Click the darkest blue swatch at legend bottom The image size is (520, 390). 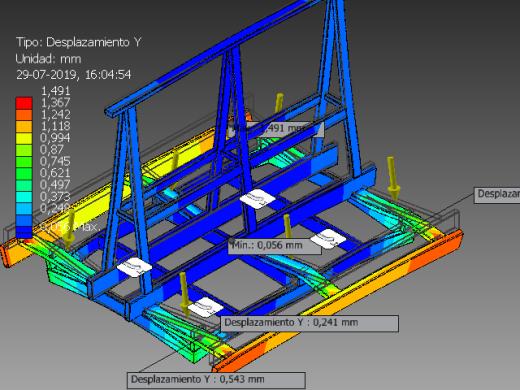pos(24,232)
